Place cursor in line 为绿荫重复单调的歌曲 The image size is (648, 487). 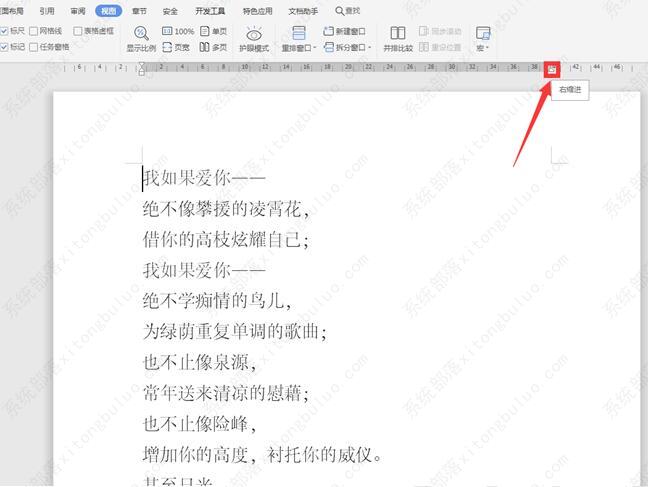pyautogui.click(x=235, y=331)
